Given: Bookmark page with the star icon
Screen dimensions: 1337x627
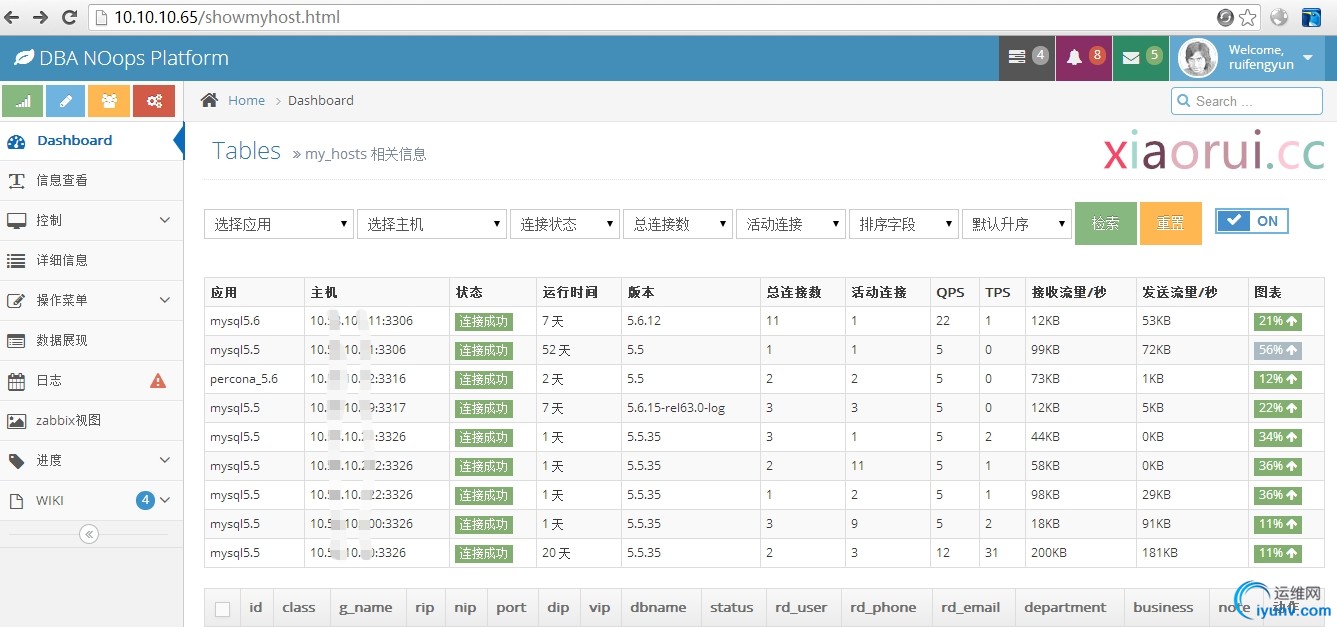Looking at the screenshot, I should (1248, 17).
